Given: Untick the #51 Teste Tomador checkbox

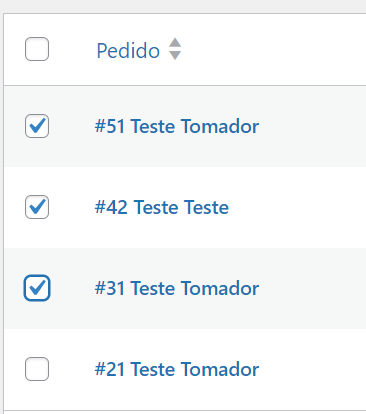Looking at the screenshot, I should point(37,126).
